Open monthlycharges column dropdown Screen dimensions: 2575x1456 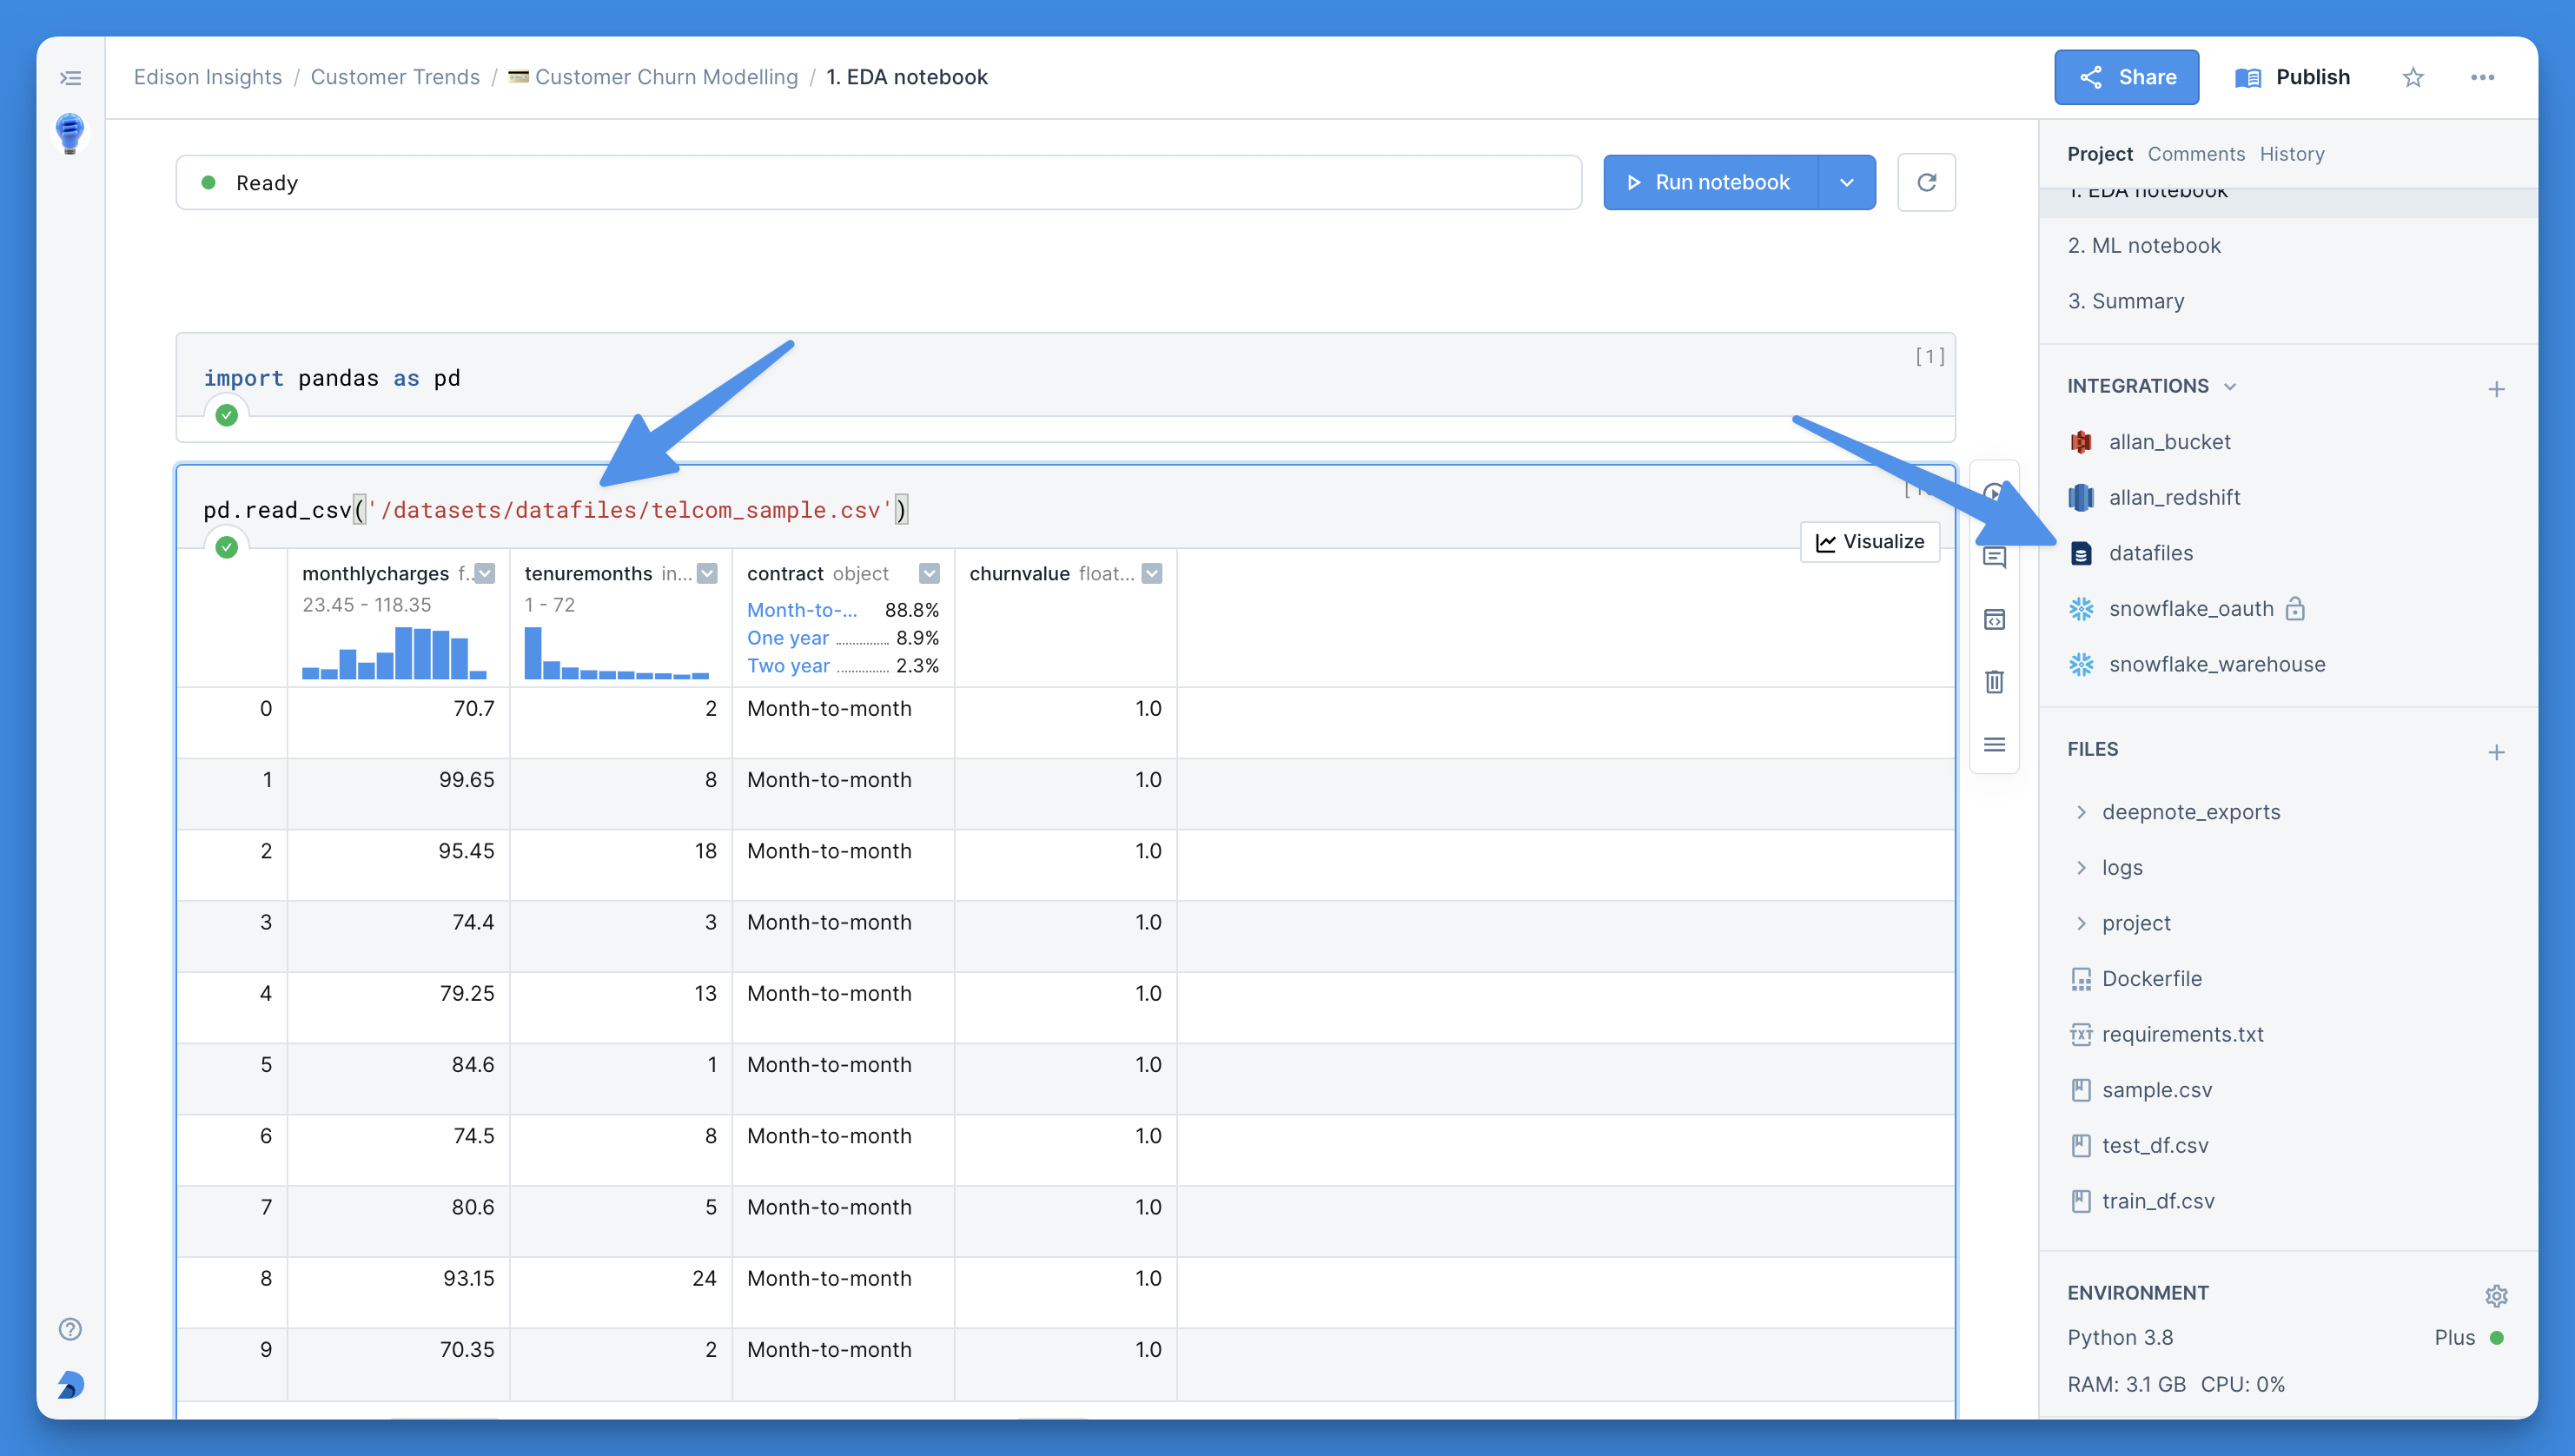coord(485,573)
